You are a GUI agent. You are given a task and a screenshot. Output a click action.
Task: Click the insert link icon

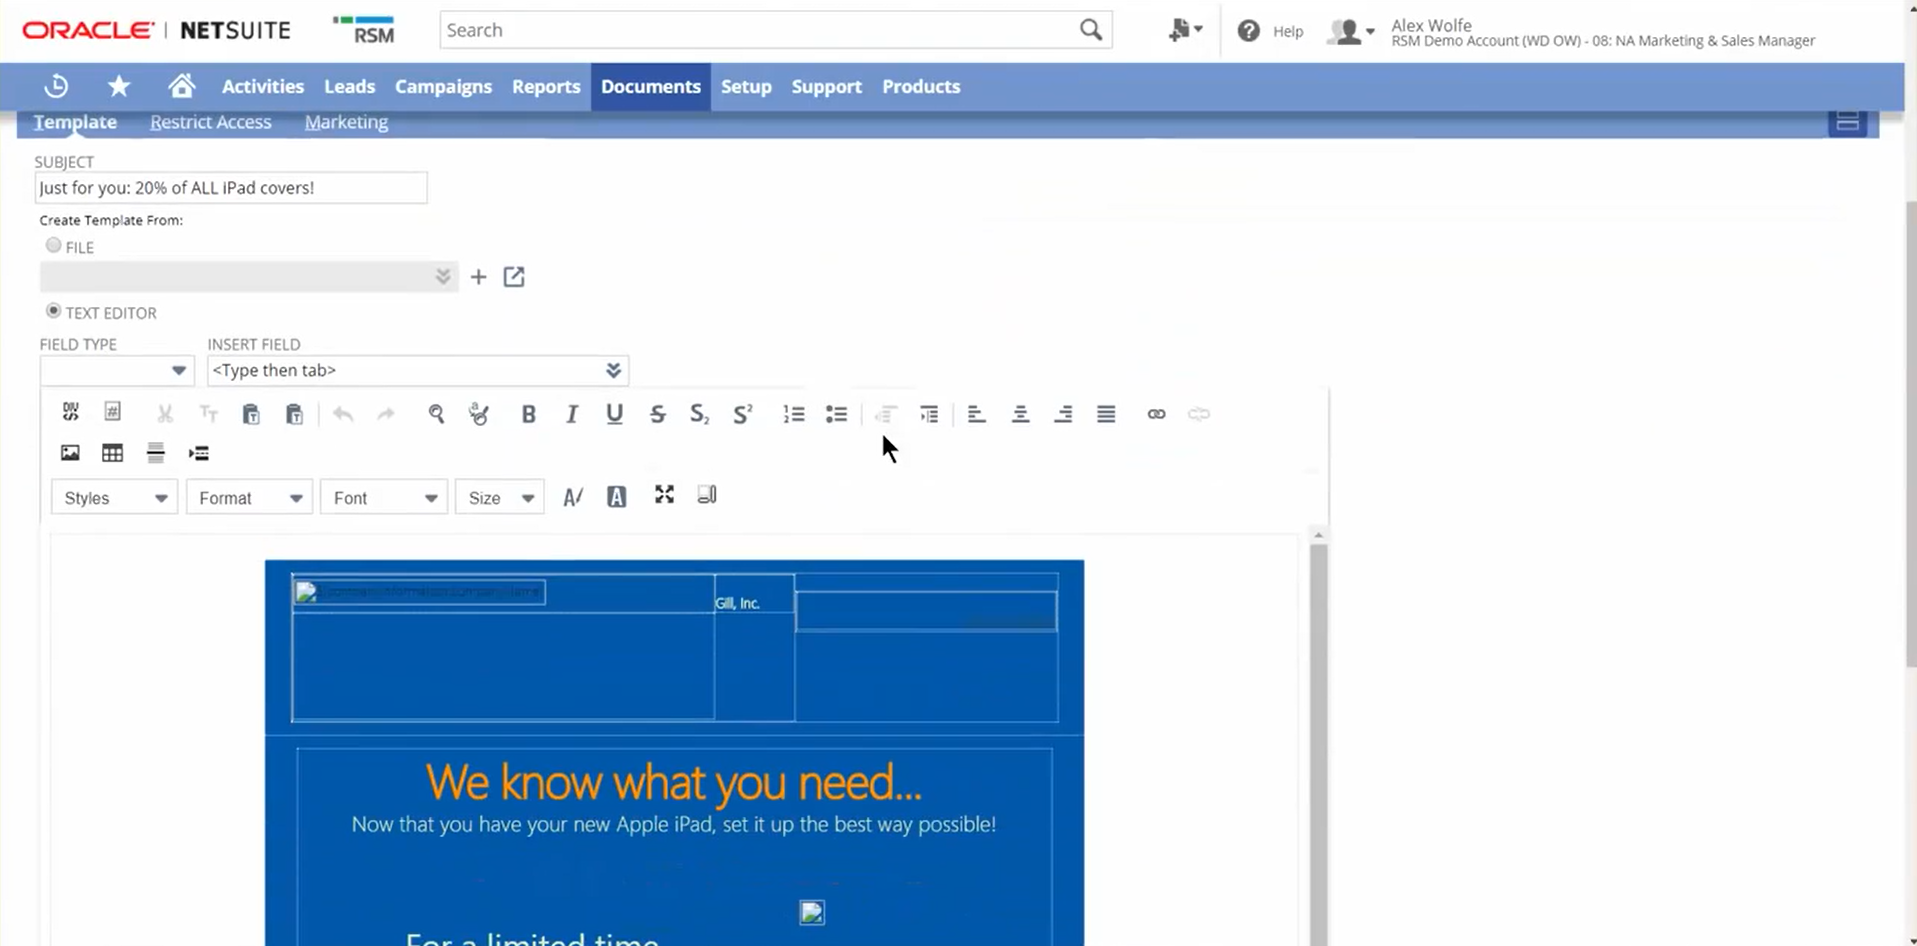(1156, 414)
